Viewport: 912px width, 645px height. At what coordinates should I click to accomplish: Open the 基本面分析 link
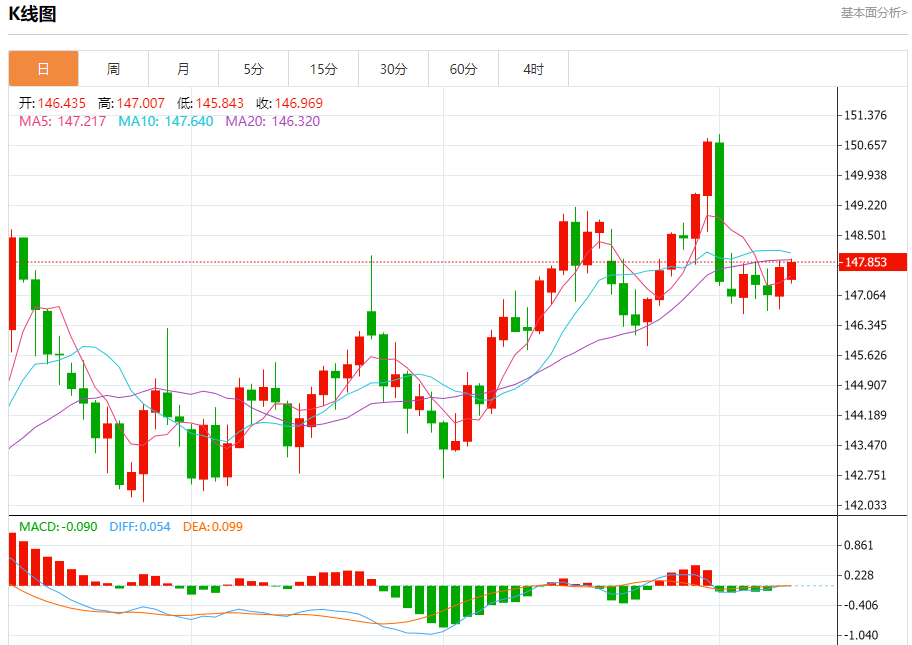click(x=874, y=13)
